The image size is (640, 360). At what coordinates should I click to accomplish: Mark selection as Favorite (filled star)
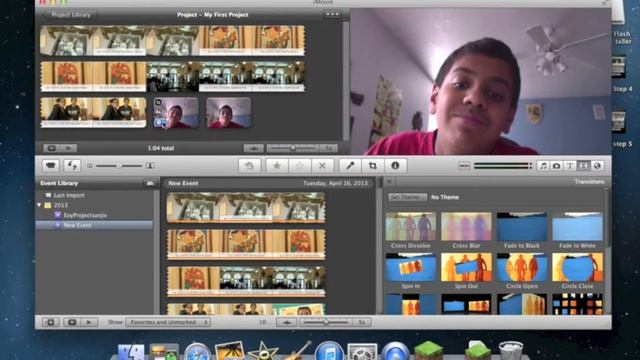[277, 166]
